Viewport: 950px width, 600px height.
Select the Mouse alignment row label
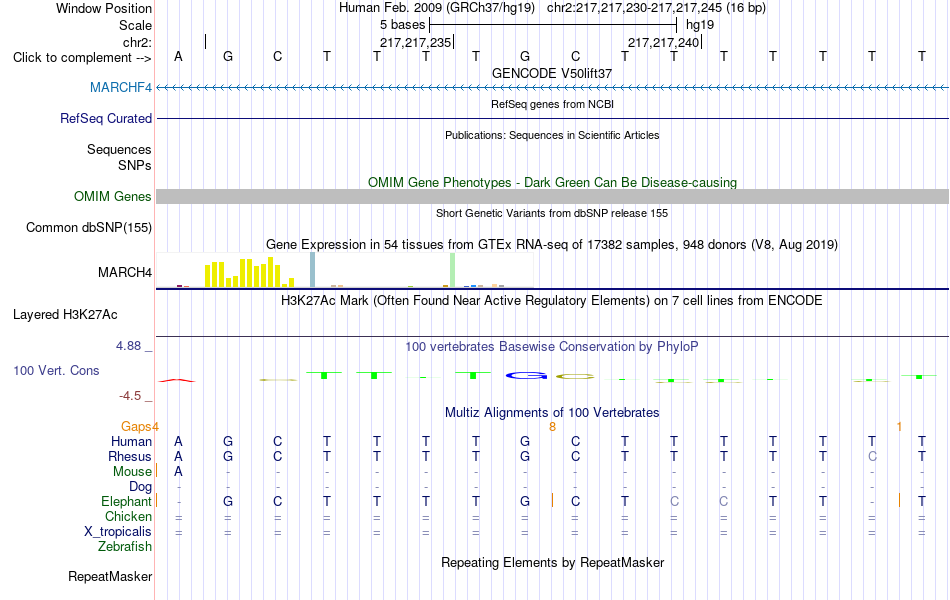tap(132, 472)
